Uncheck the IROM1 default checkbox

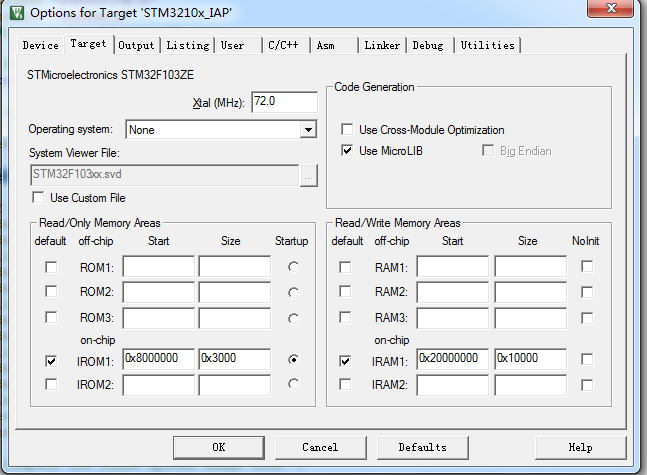pyautogui.click(x=51, y=361)
